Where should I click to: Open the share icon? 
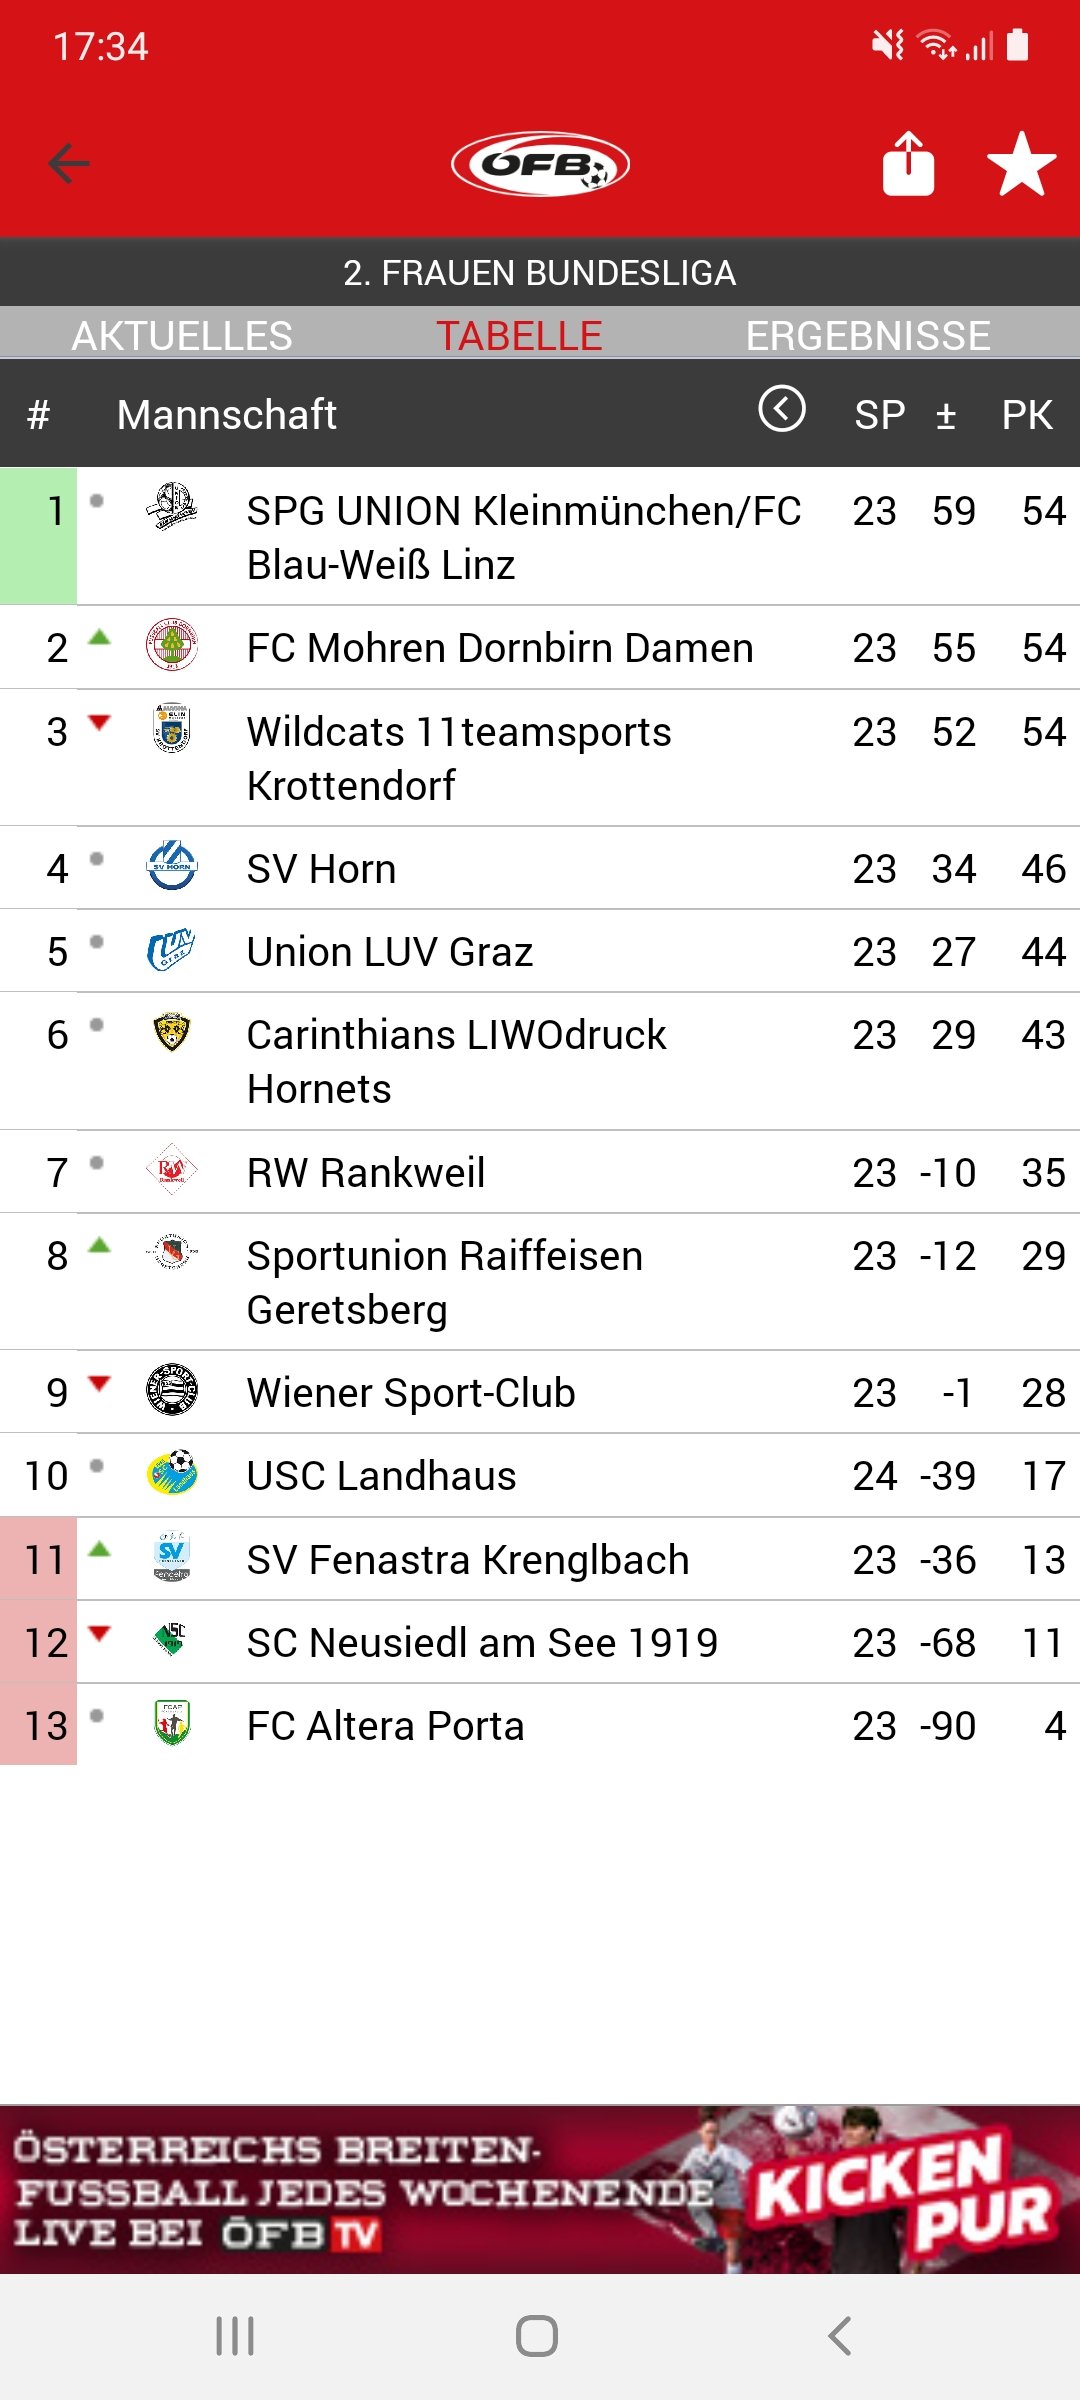(908, 163)
